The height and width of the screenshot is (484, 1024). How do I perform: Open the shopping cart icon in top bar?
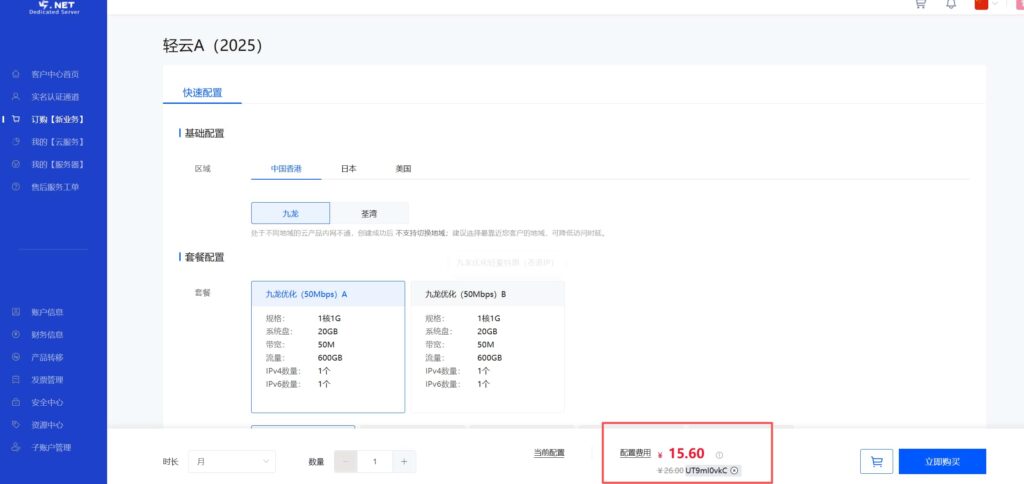tap(920, 5)
